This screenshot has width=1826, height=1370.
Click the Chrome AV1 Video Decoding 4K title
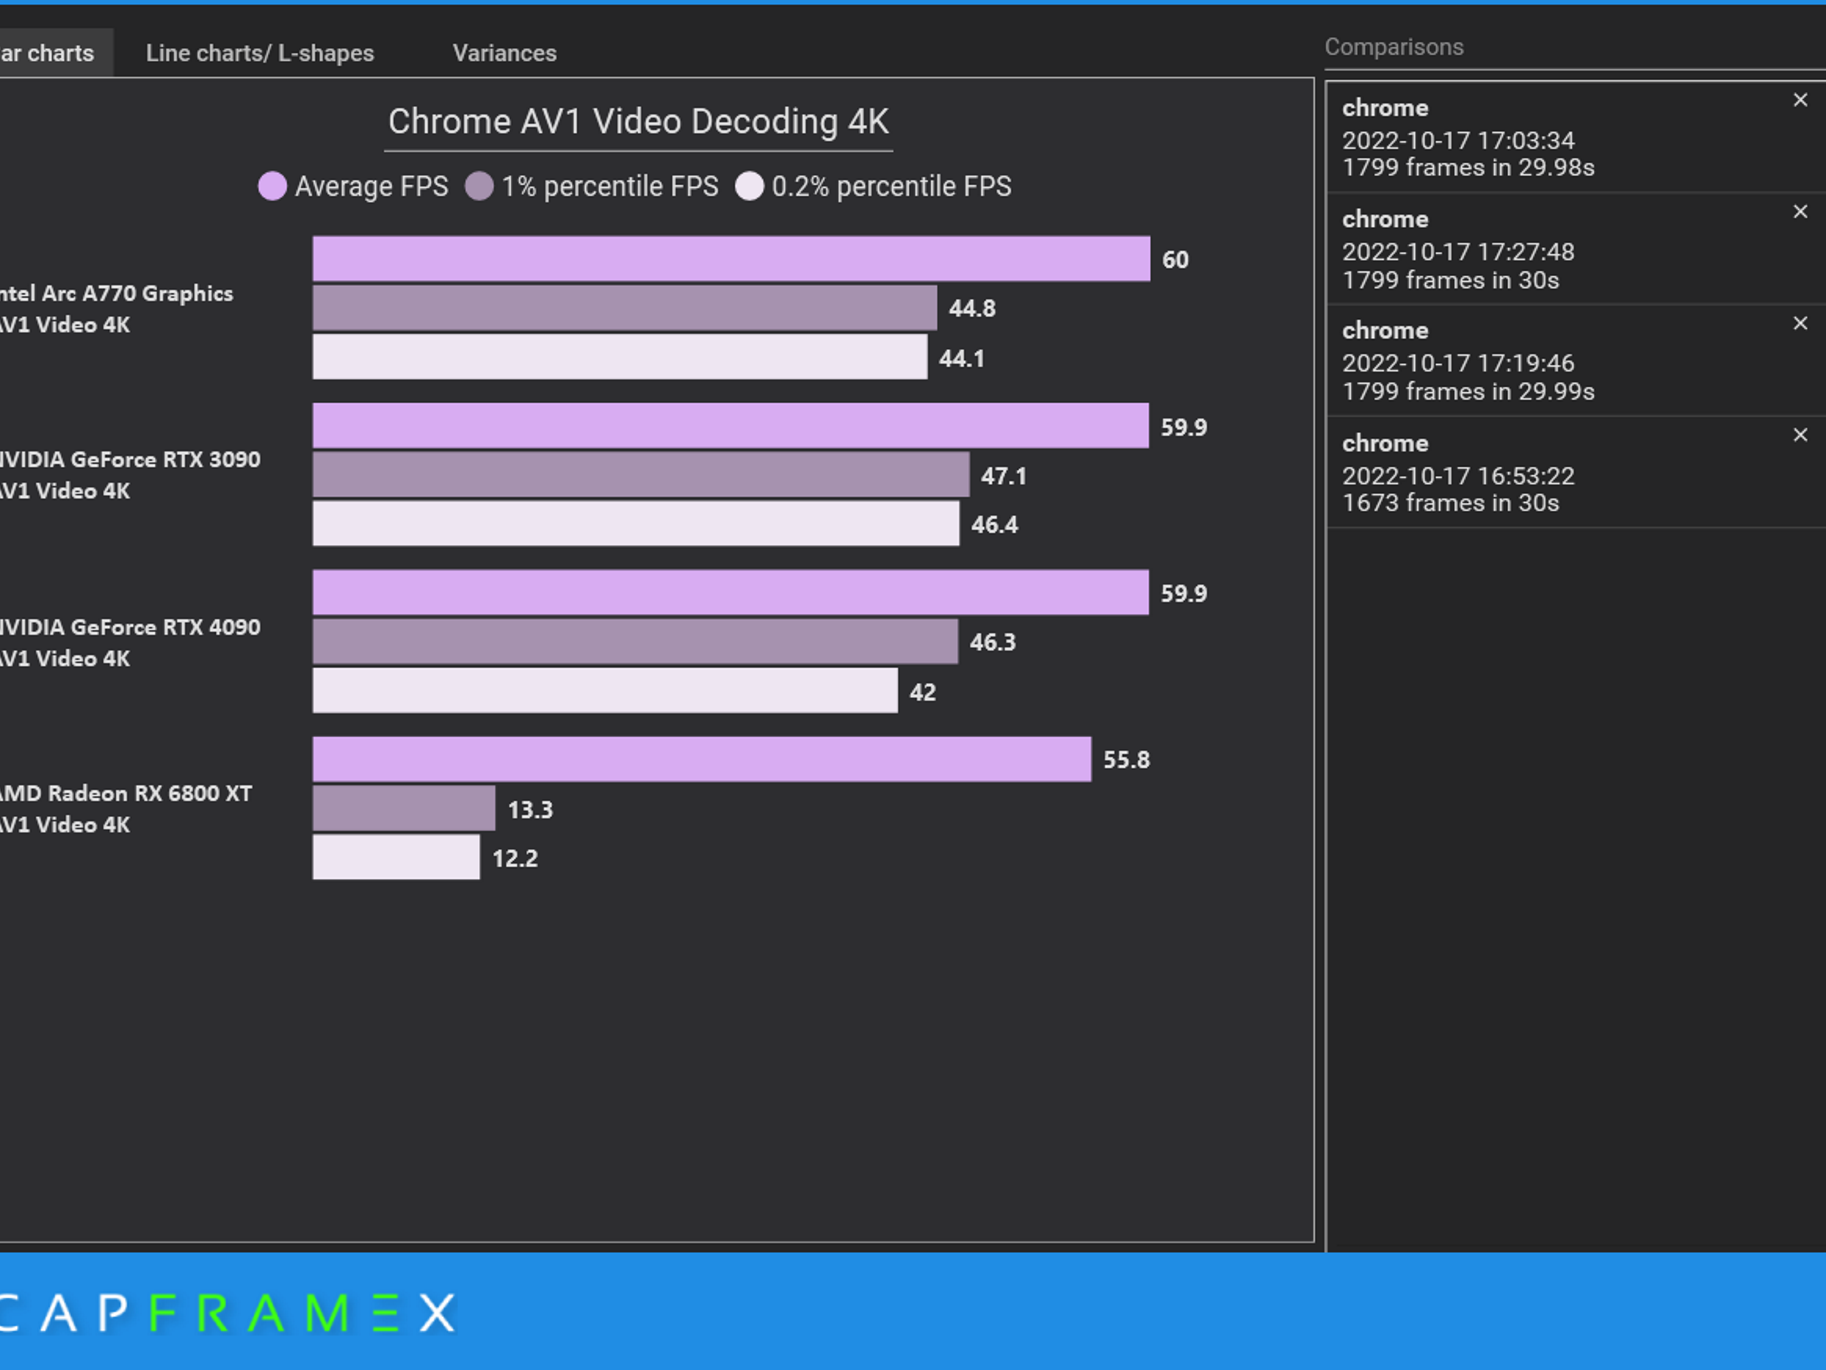tap(638, 122)
